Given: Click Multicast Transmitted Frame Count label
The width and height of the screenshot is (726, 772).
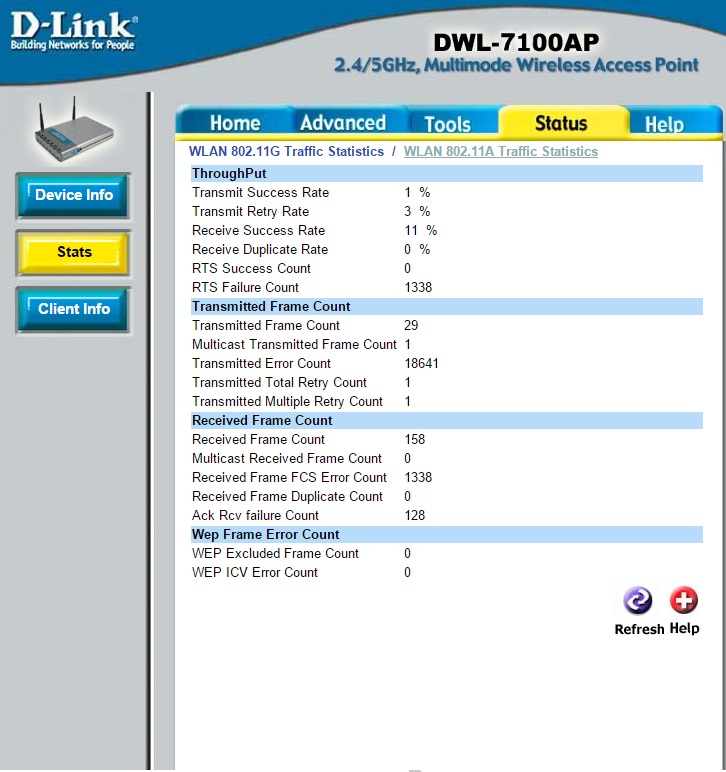Looking at the screenshot, I should [294, 345].
